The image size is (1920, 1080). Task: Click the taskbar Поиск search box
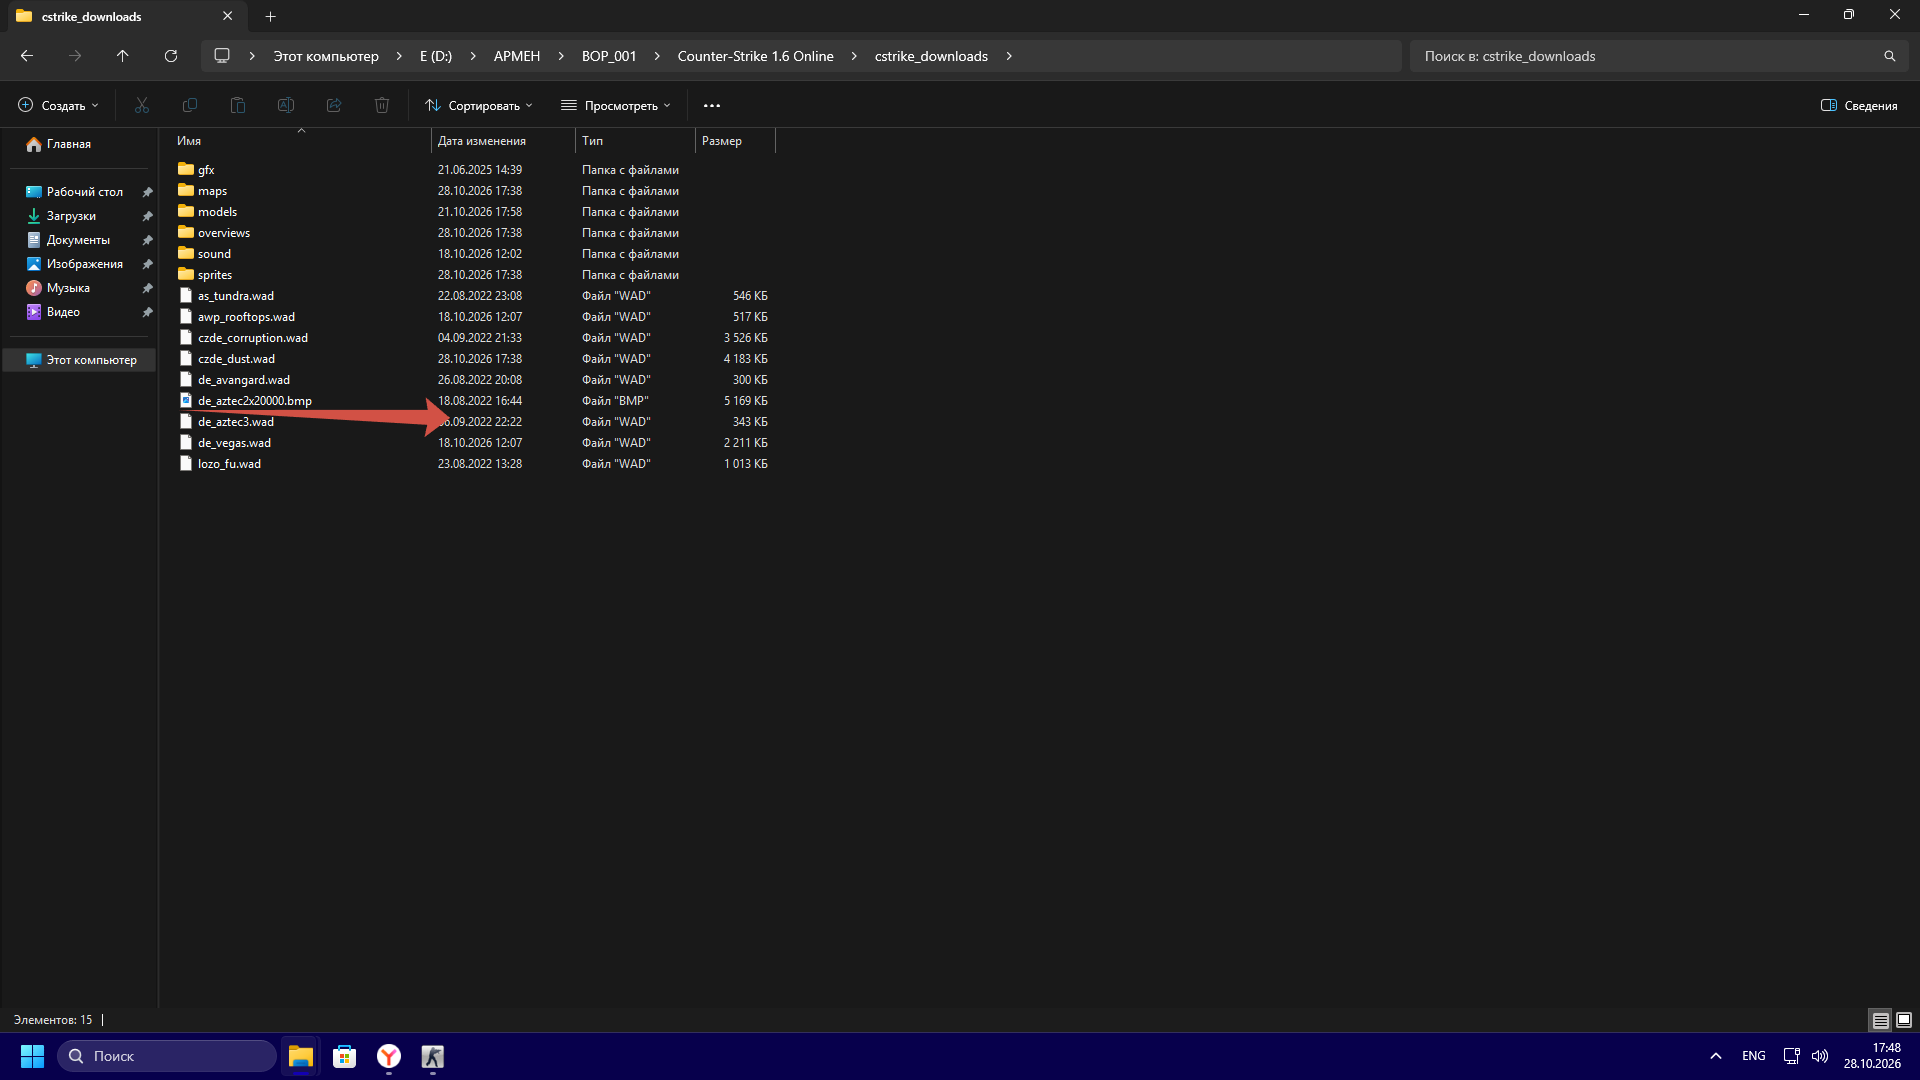pos(167,1056)
